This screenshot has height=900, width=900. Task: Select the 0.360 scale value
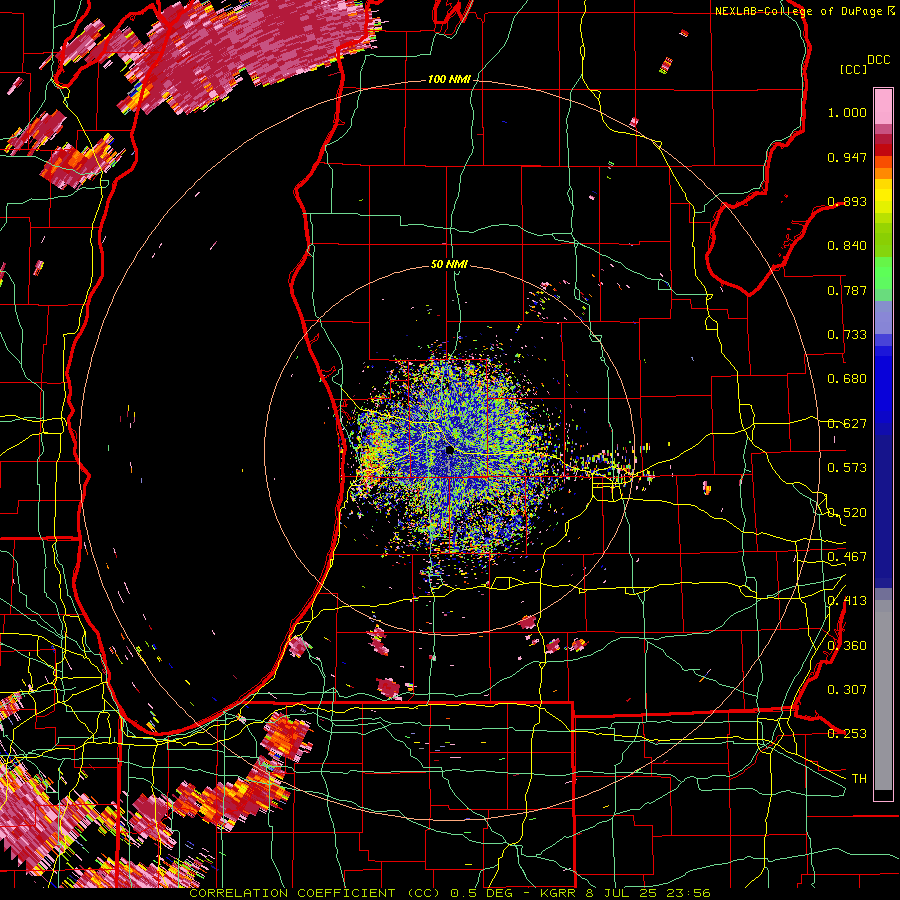pos(847,646)
